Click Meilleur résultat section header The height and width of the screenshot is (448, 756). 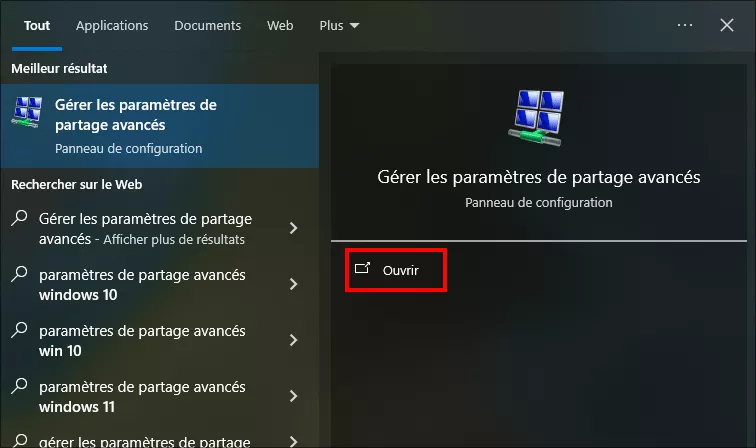click(59, 68)
